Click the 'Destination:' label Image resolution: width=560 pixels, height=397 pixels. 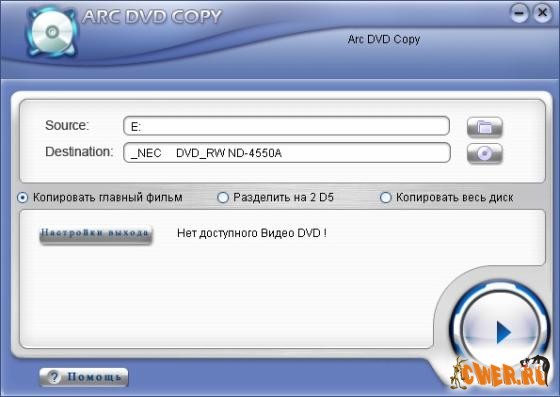pyautogui.click(x=79, y=152)
